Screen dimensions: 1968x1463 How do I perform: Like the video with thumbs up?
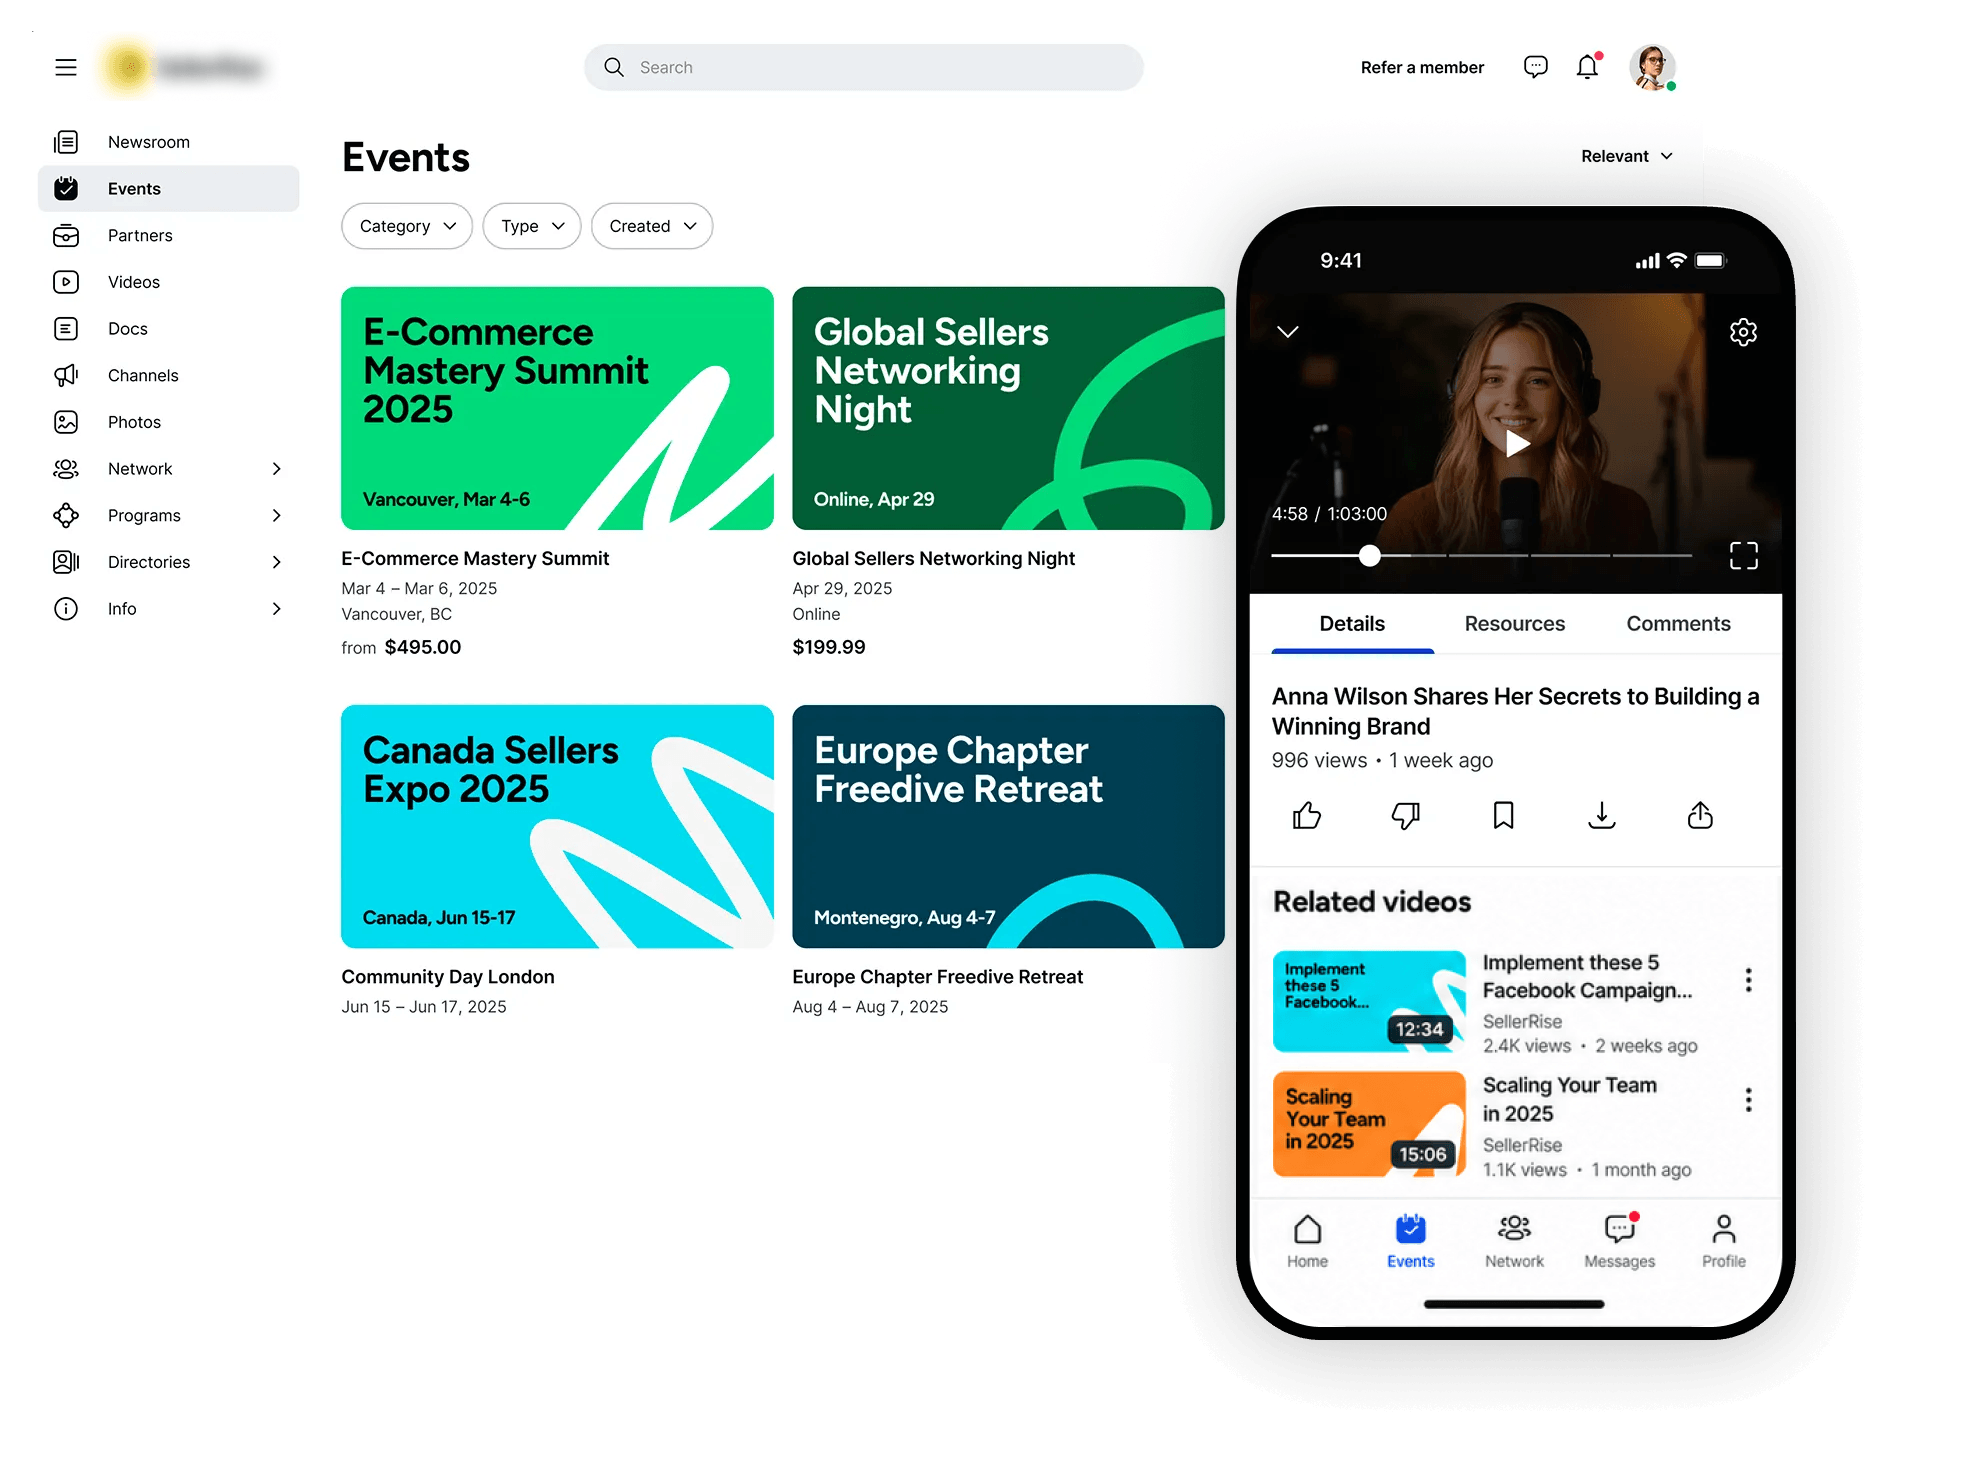coord(1307,816)
